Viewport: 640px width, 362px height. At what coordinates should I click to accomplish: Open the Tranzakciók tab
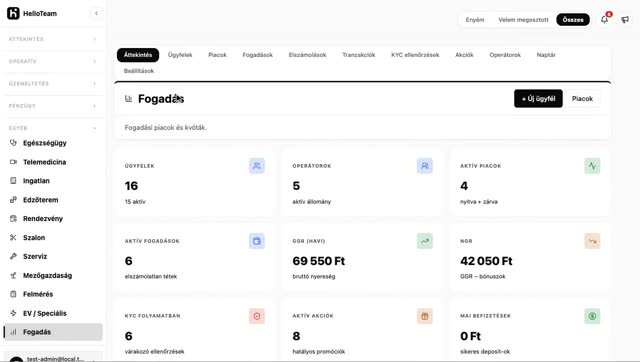[359, 55]
